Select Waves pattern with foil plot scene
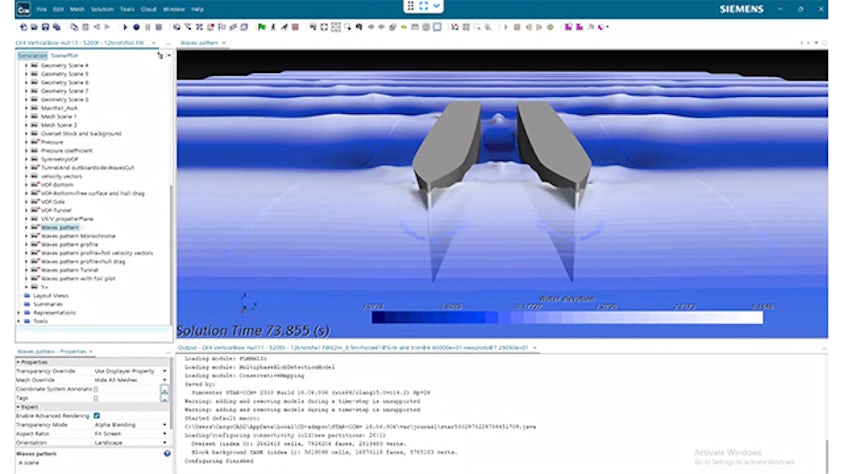 pyautogui.click(x=78, y=279)
